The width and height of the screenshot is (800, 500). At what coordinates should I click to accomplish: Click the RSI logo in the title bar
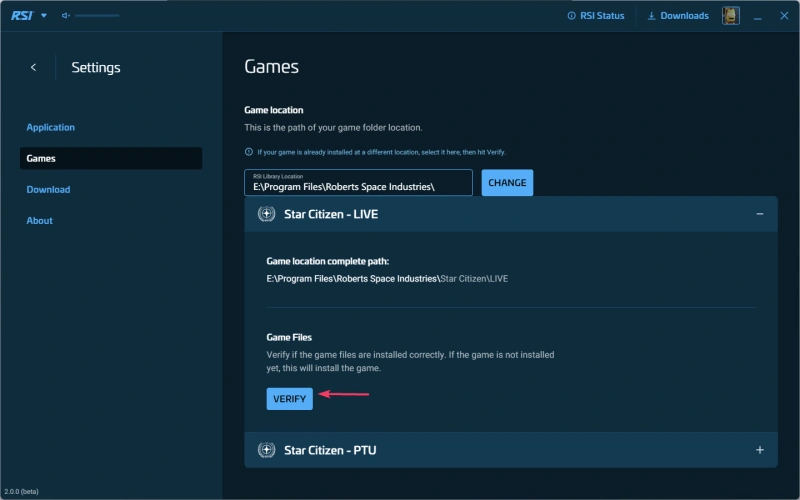[20, 15]
